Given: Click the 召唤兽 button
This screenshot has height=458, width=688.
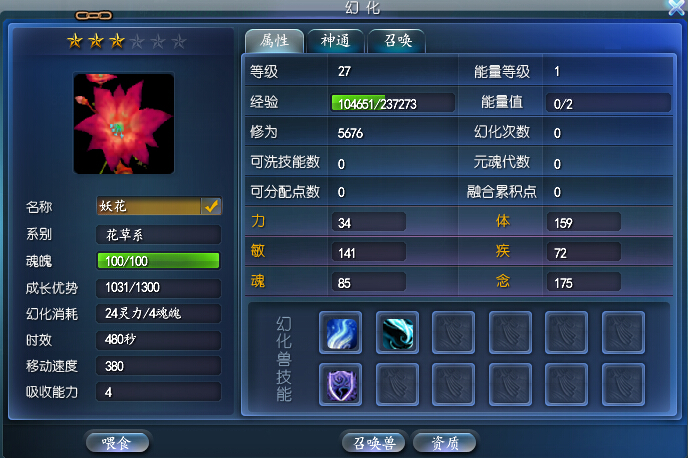Looking at the screenshot, I should [374, 442].
